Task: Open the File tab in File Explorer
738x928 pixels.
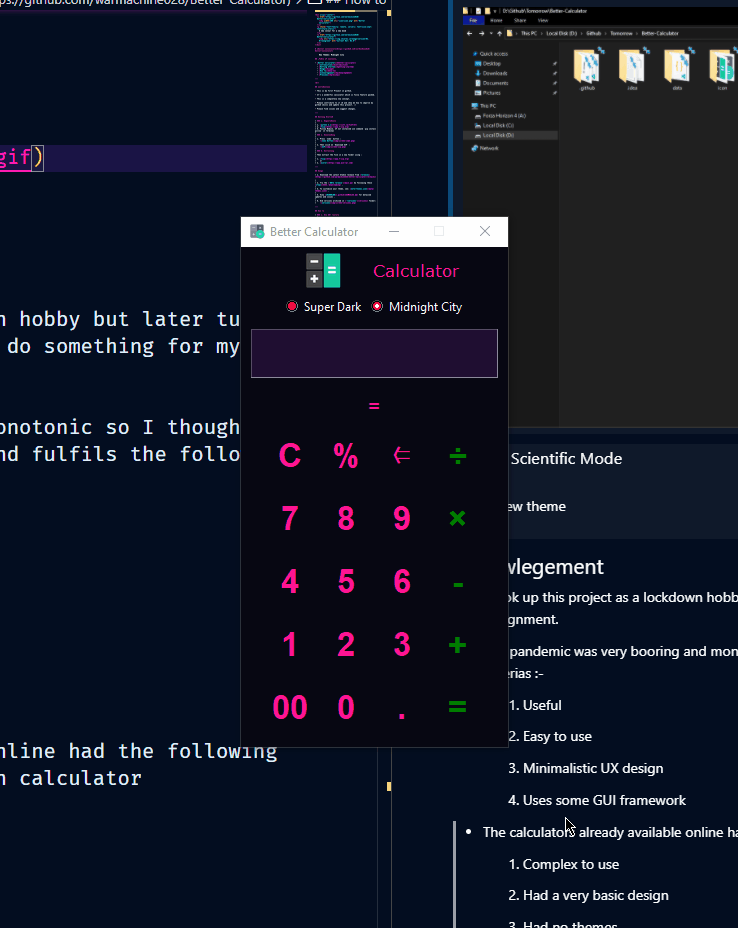Action: pos(473,20)
